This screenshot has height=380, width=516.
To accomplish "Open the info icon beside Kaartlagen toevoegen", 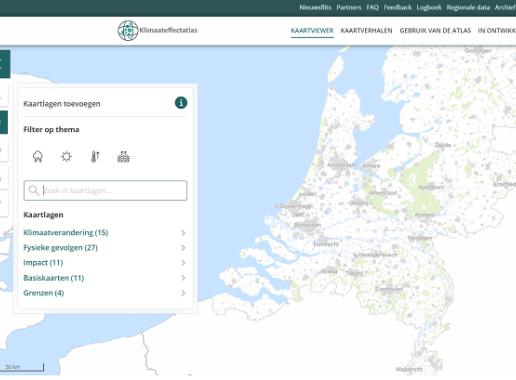I will click(181, 103).
